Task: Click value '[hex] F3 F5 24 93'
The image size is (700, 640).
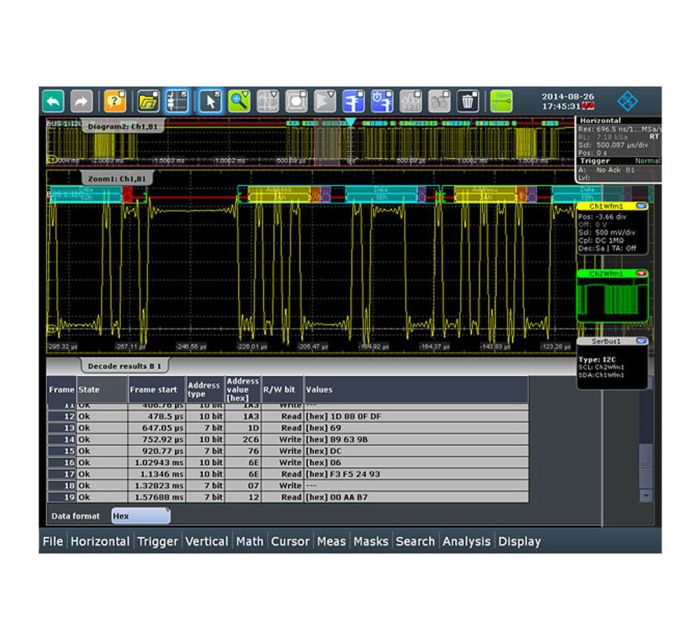Action: tap(343, 474)
